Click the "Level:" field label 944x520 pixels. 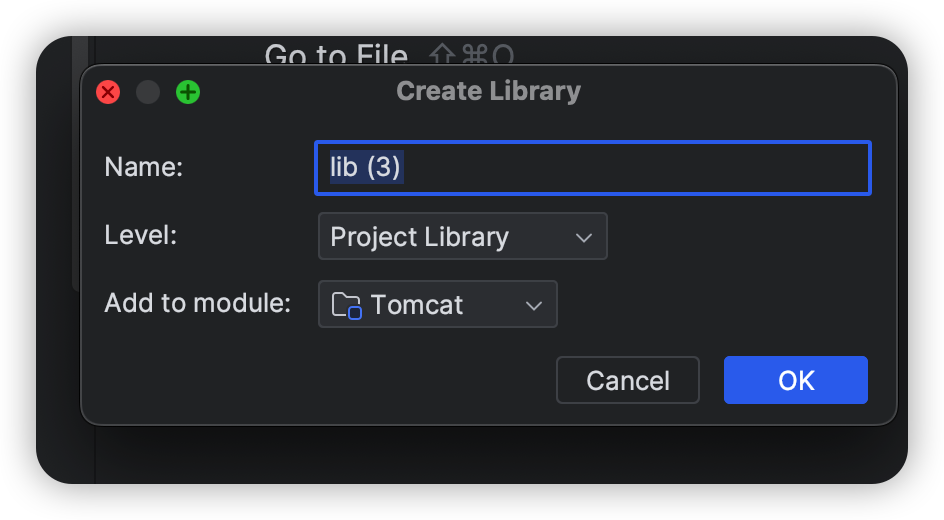pos(141,236)
